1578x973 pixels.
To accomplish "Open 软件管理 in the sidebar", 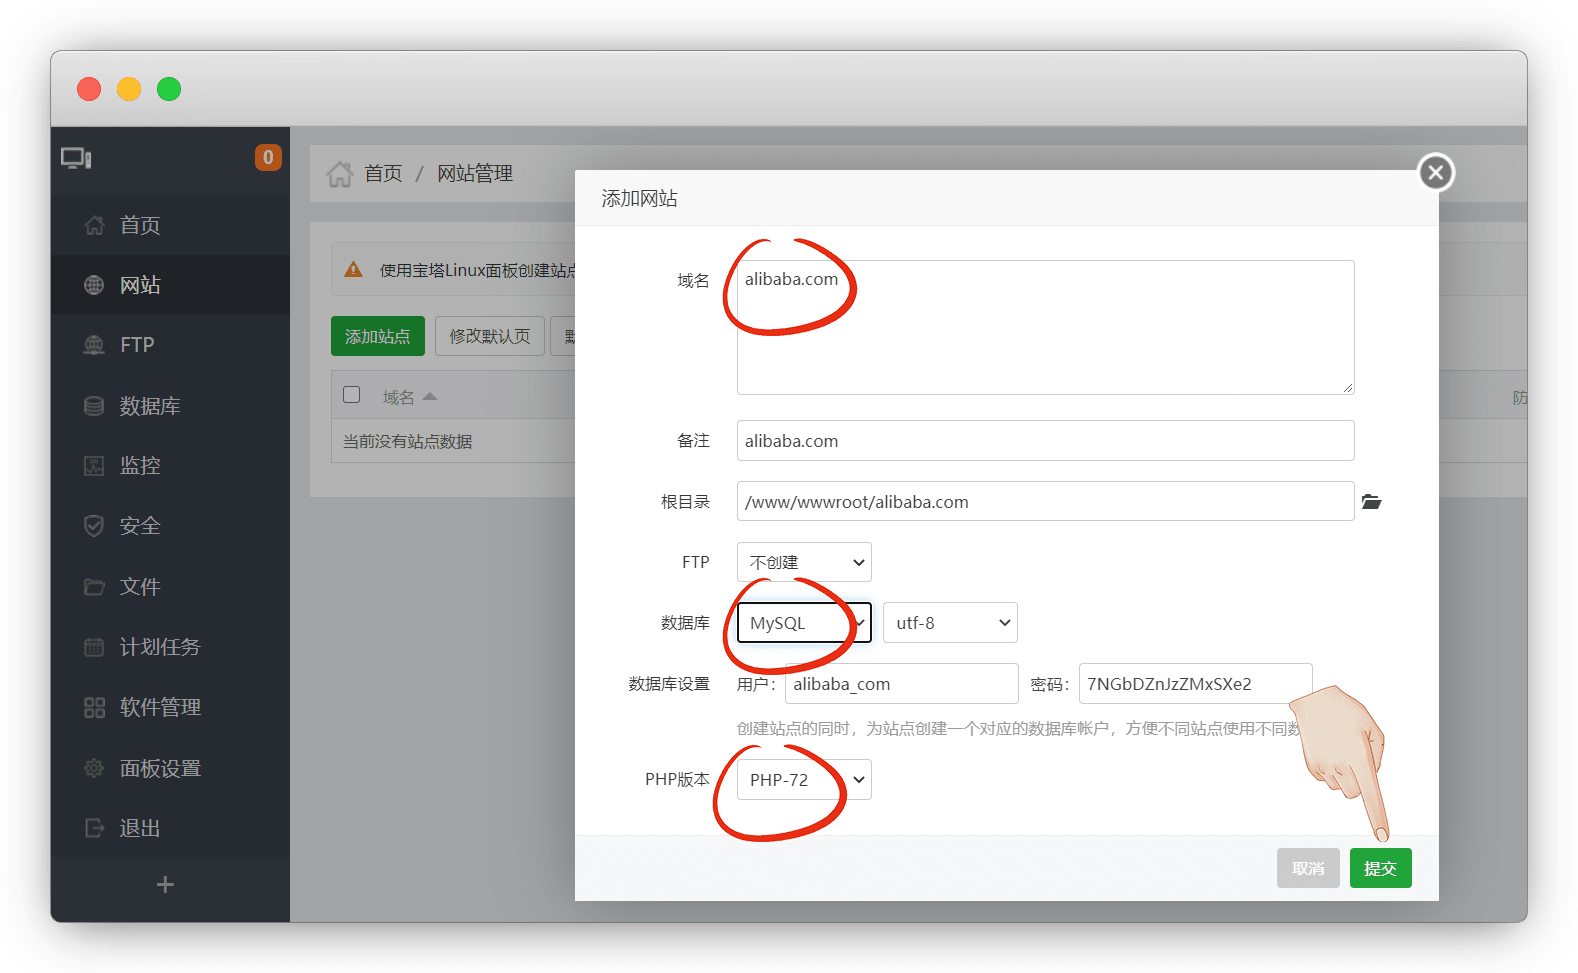I will coord(160,708).
